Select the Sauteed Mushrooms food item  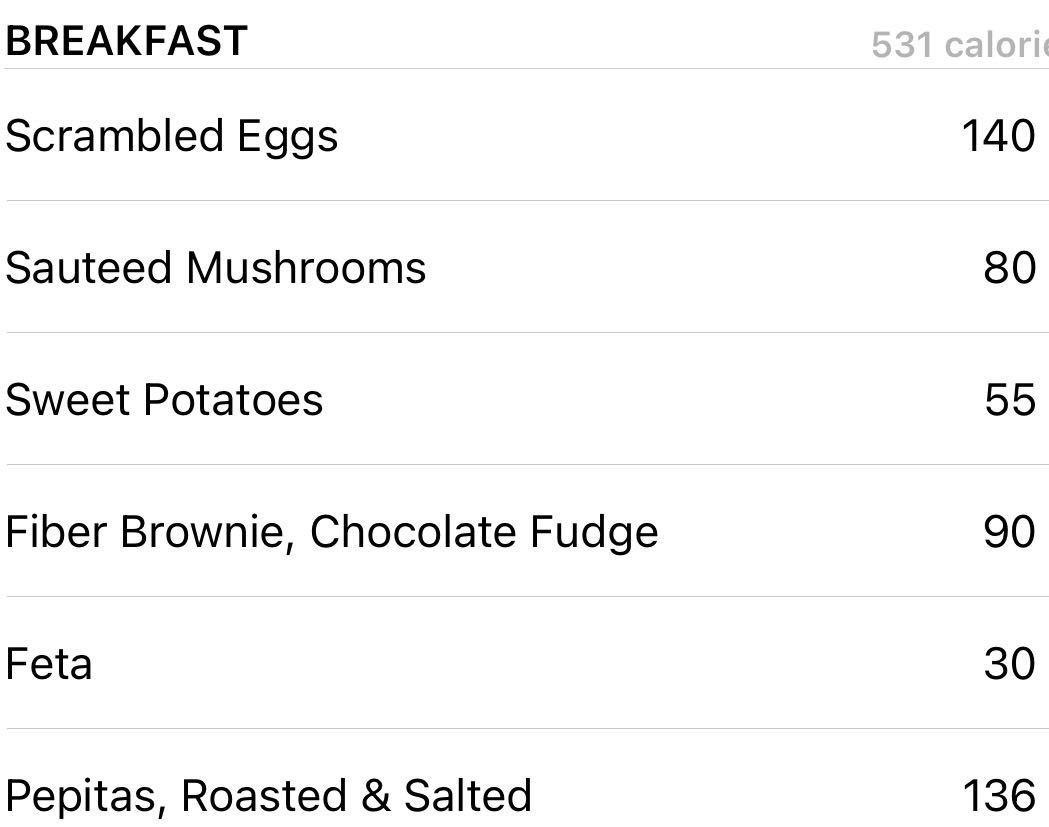pos(215,268)
